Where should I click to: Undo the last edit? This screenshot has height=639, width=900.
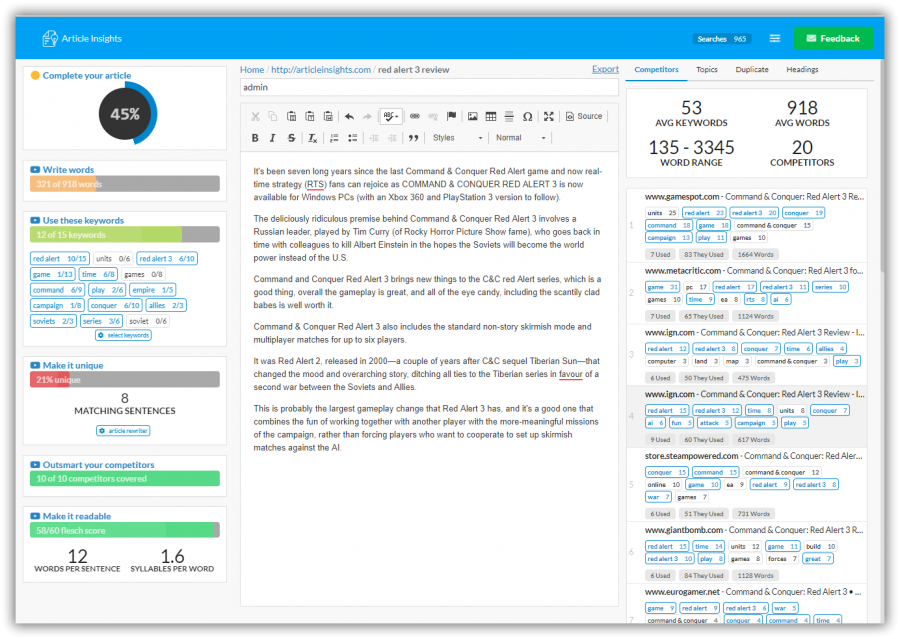point(349,117)
